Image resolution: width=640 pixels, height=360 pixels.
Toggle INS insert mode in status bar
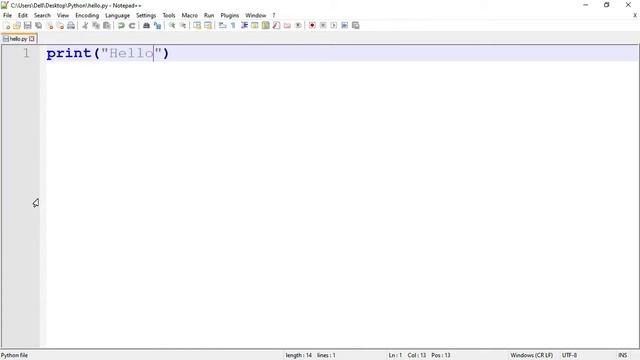point(622,355)
